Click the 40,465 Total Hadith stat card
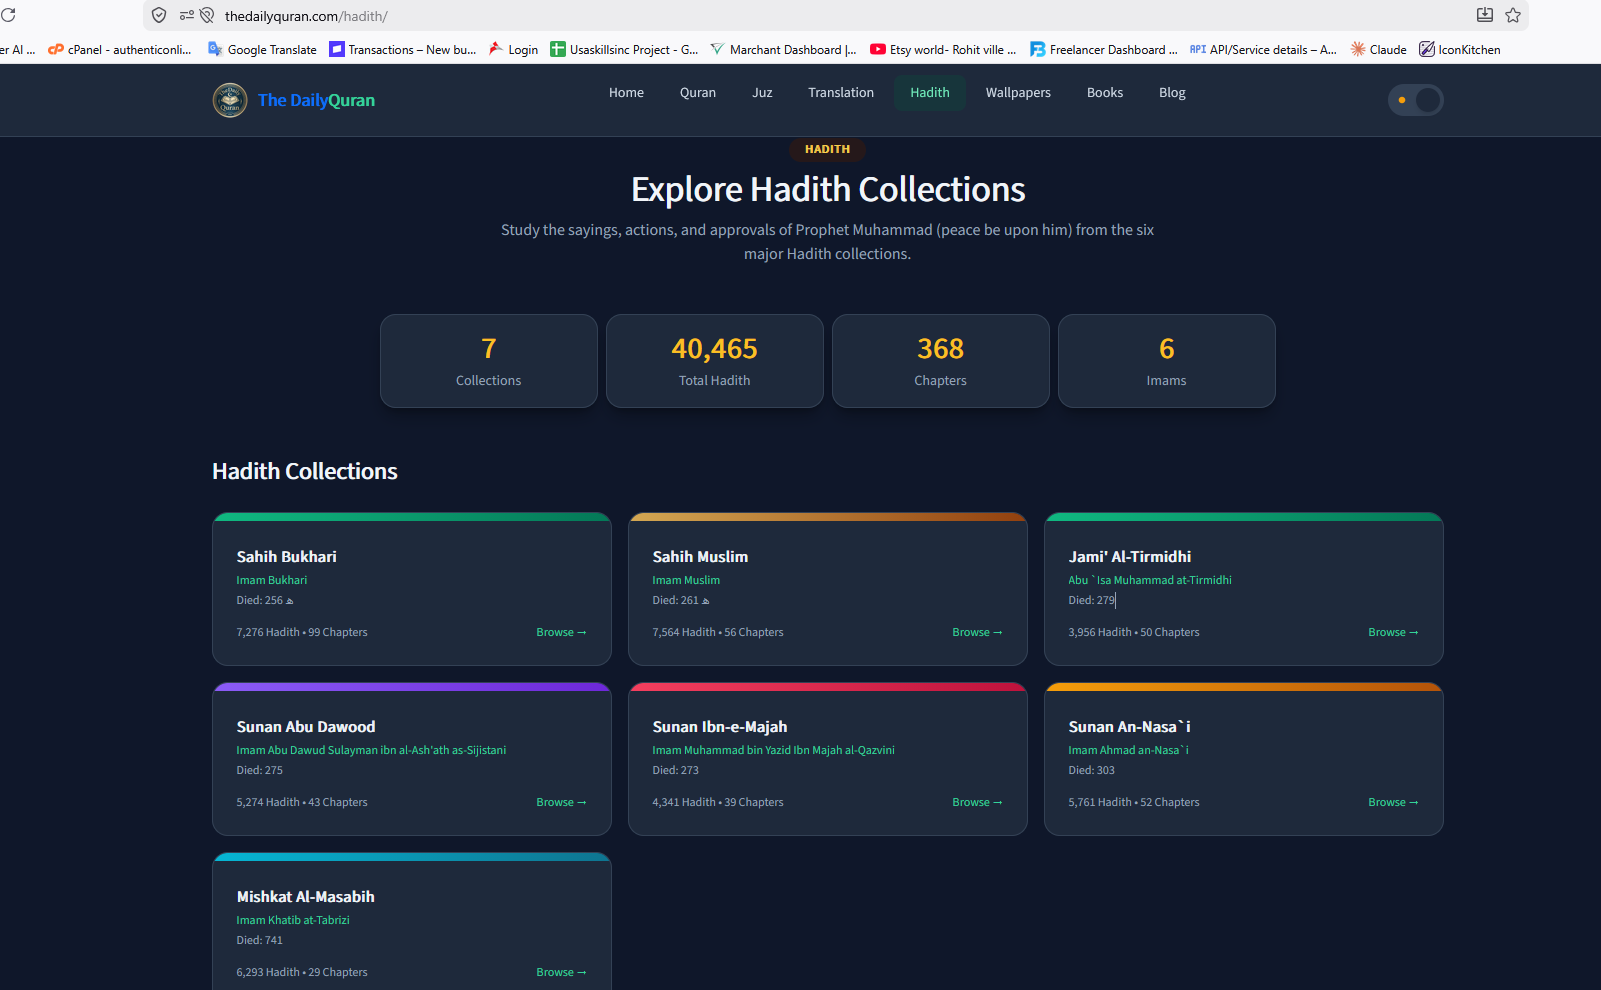The width and height of the screenshot is (1601, 990). [715, 361]
